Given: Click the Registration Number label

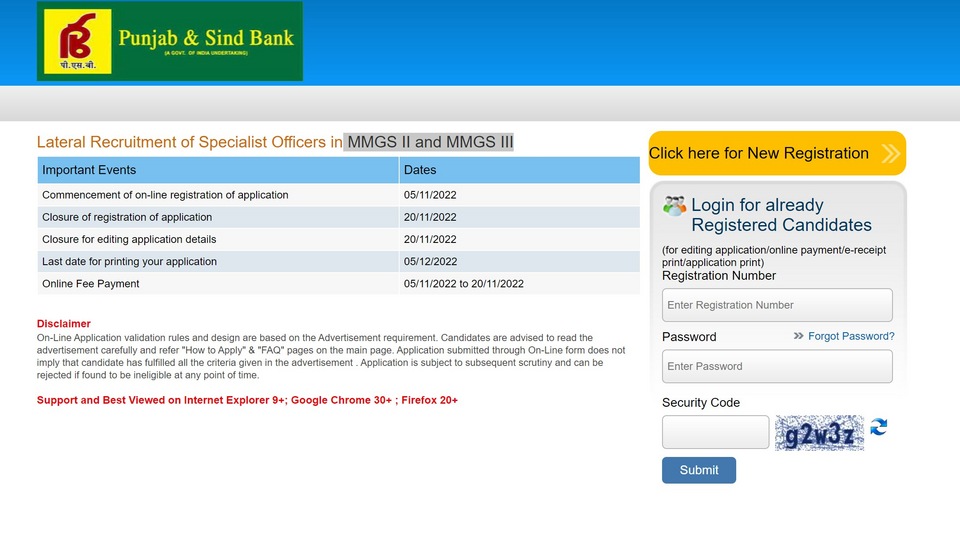Looking at the screenshot, I should coord(719,276).
